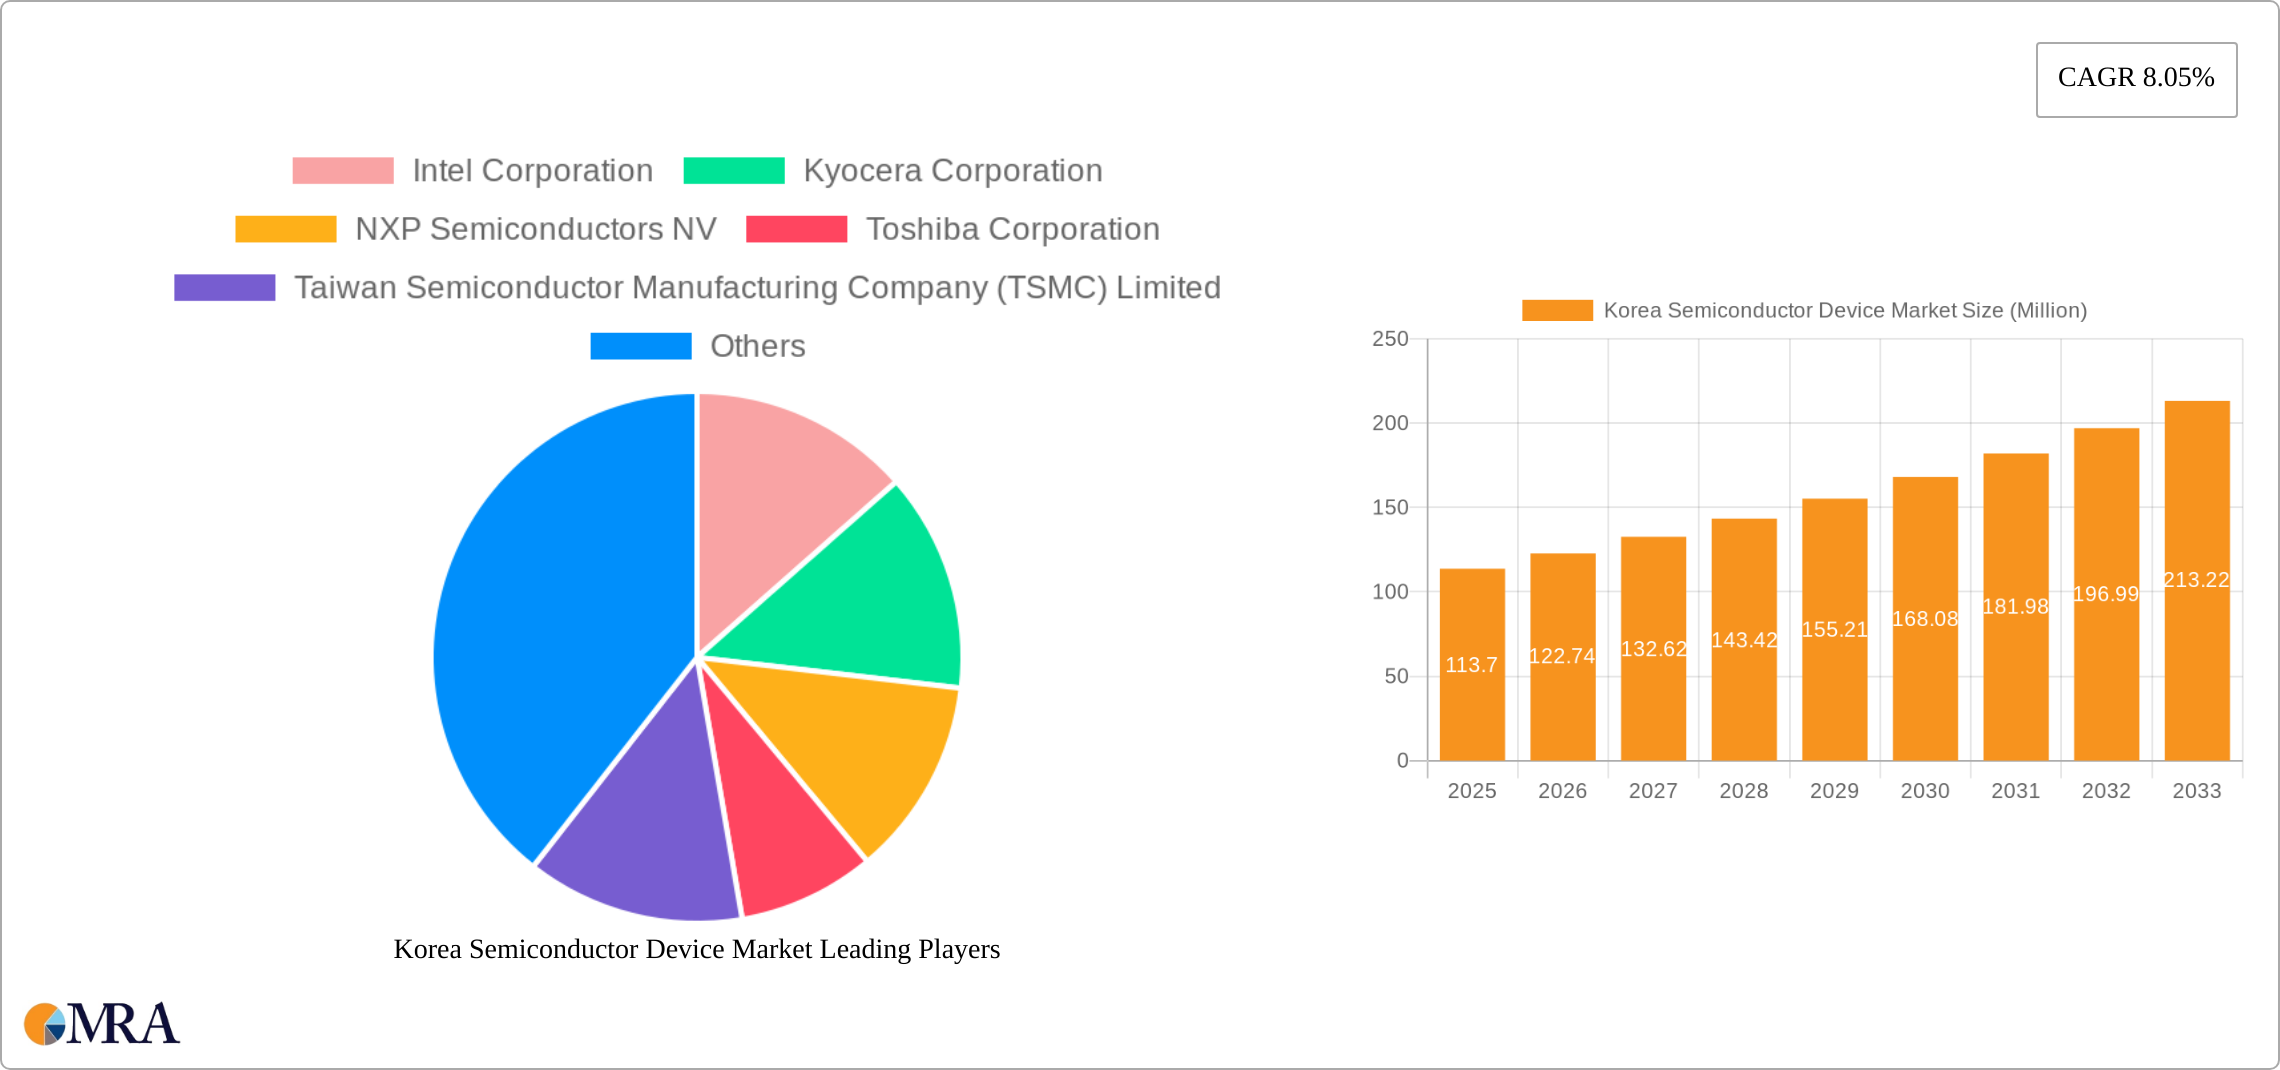
Task: Toggle the Toshiba Corporation legend label
Action: click(1012, 229)
